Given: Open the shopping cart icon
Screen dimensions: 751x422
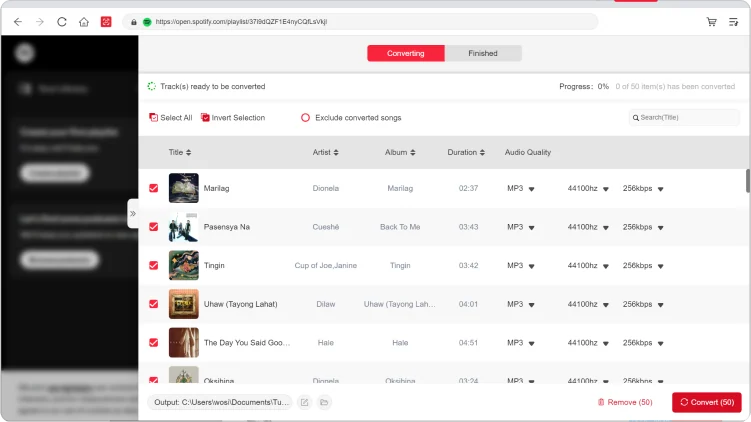Looking at the screenshot, I should (711, 22).
